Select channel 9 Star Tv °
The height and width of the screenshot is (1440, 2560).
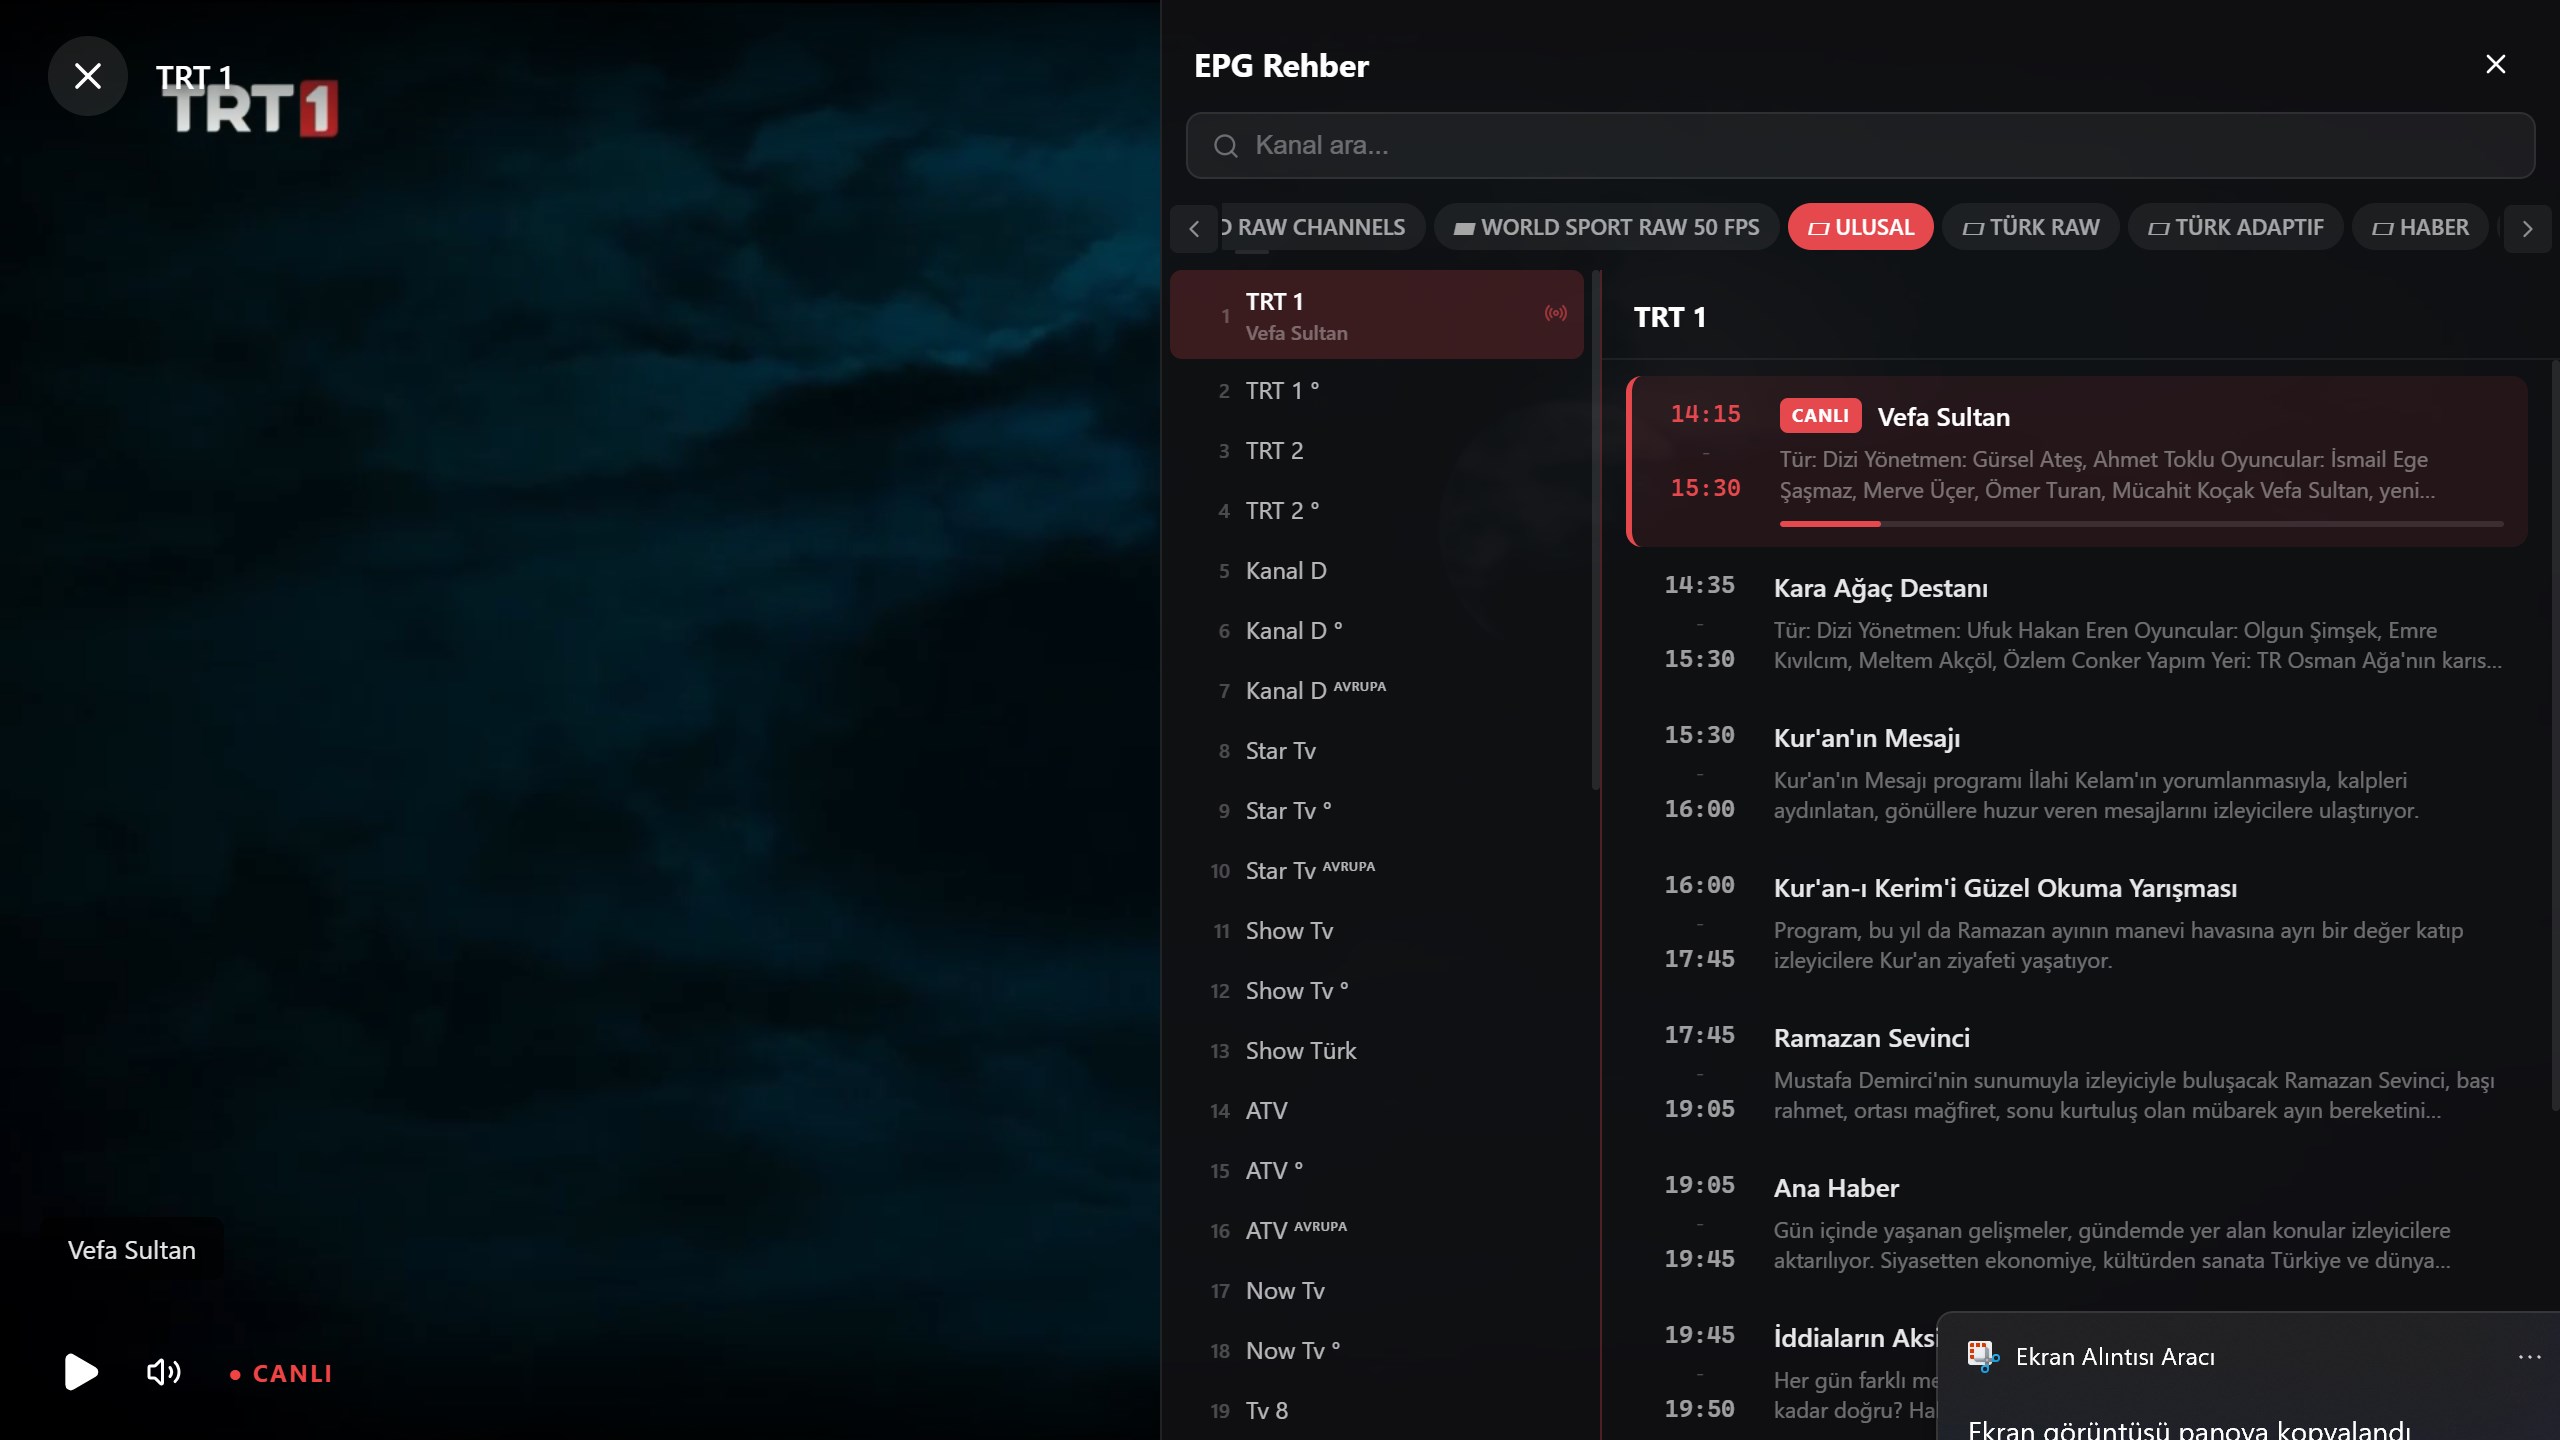tap(1377, 811)
